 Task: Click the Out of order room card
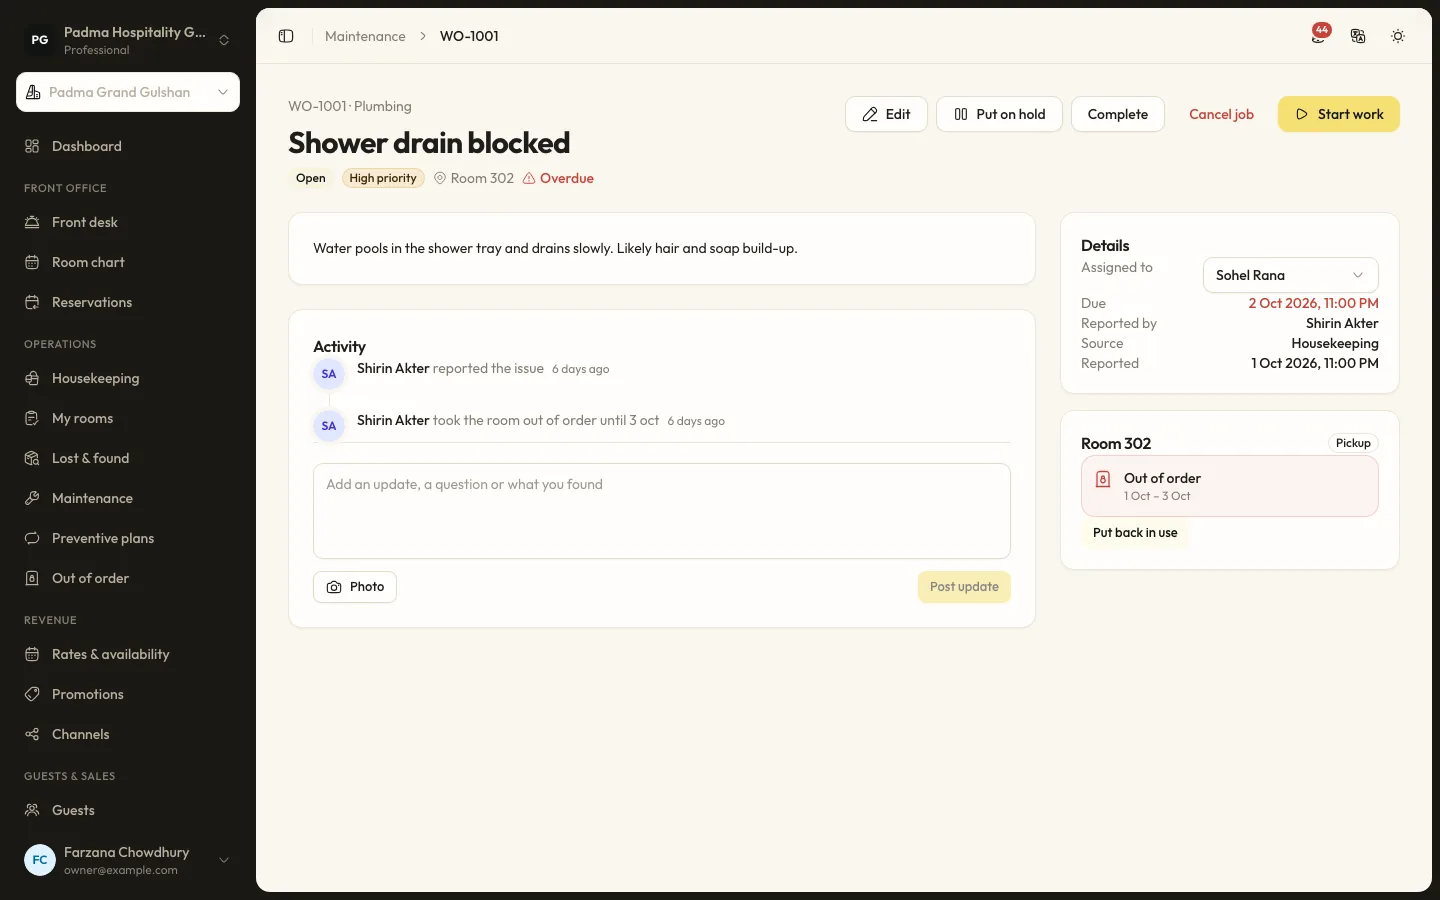[x=1230, y=486]
